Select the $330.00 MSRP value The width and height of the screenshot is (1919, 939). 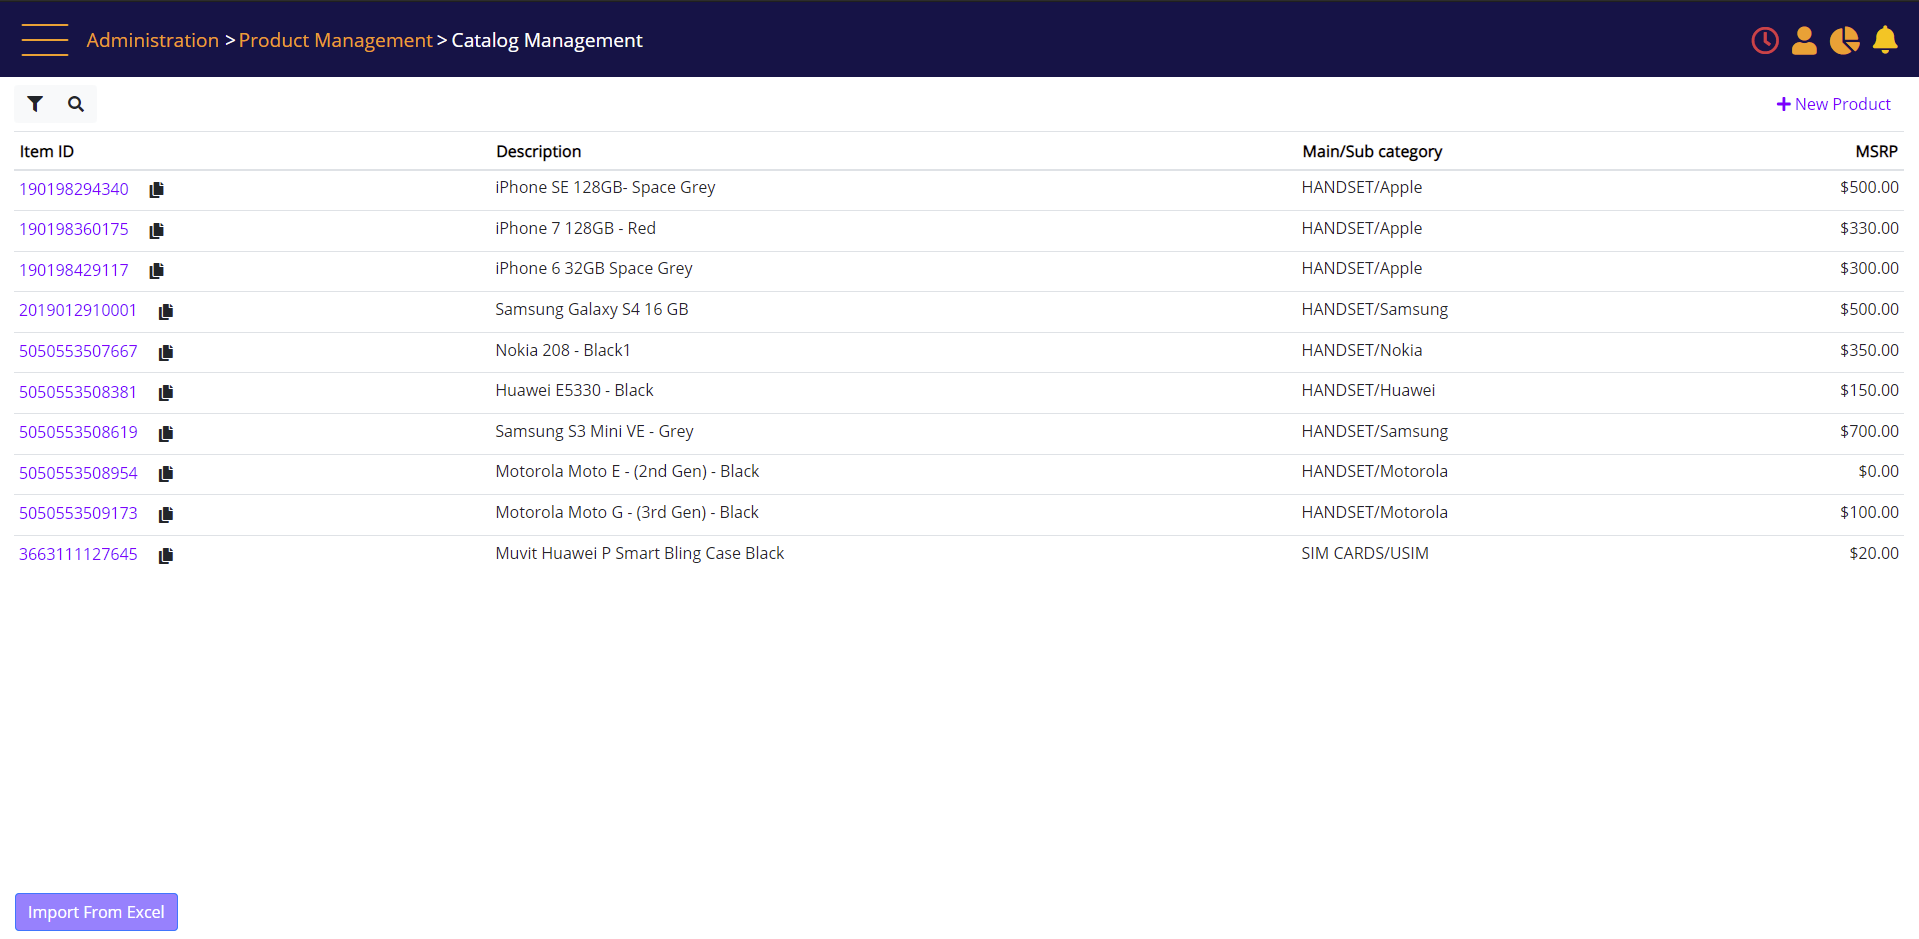point(1869,228)
